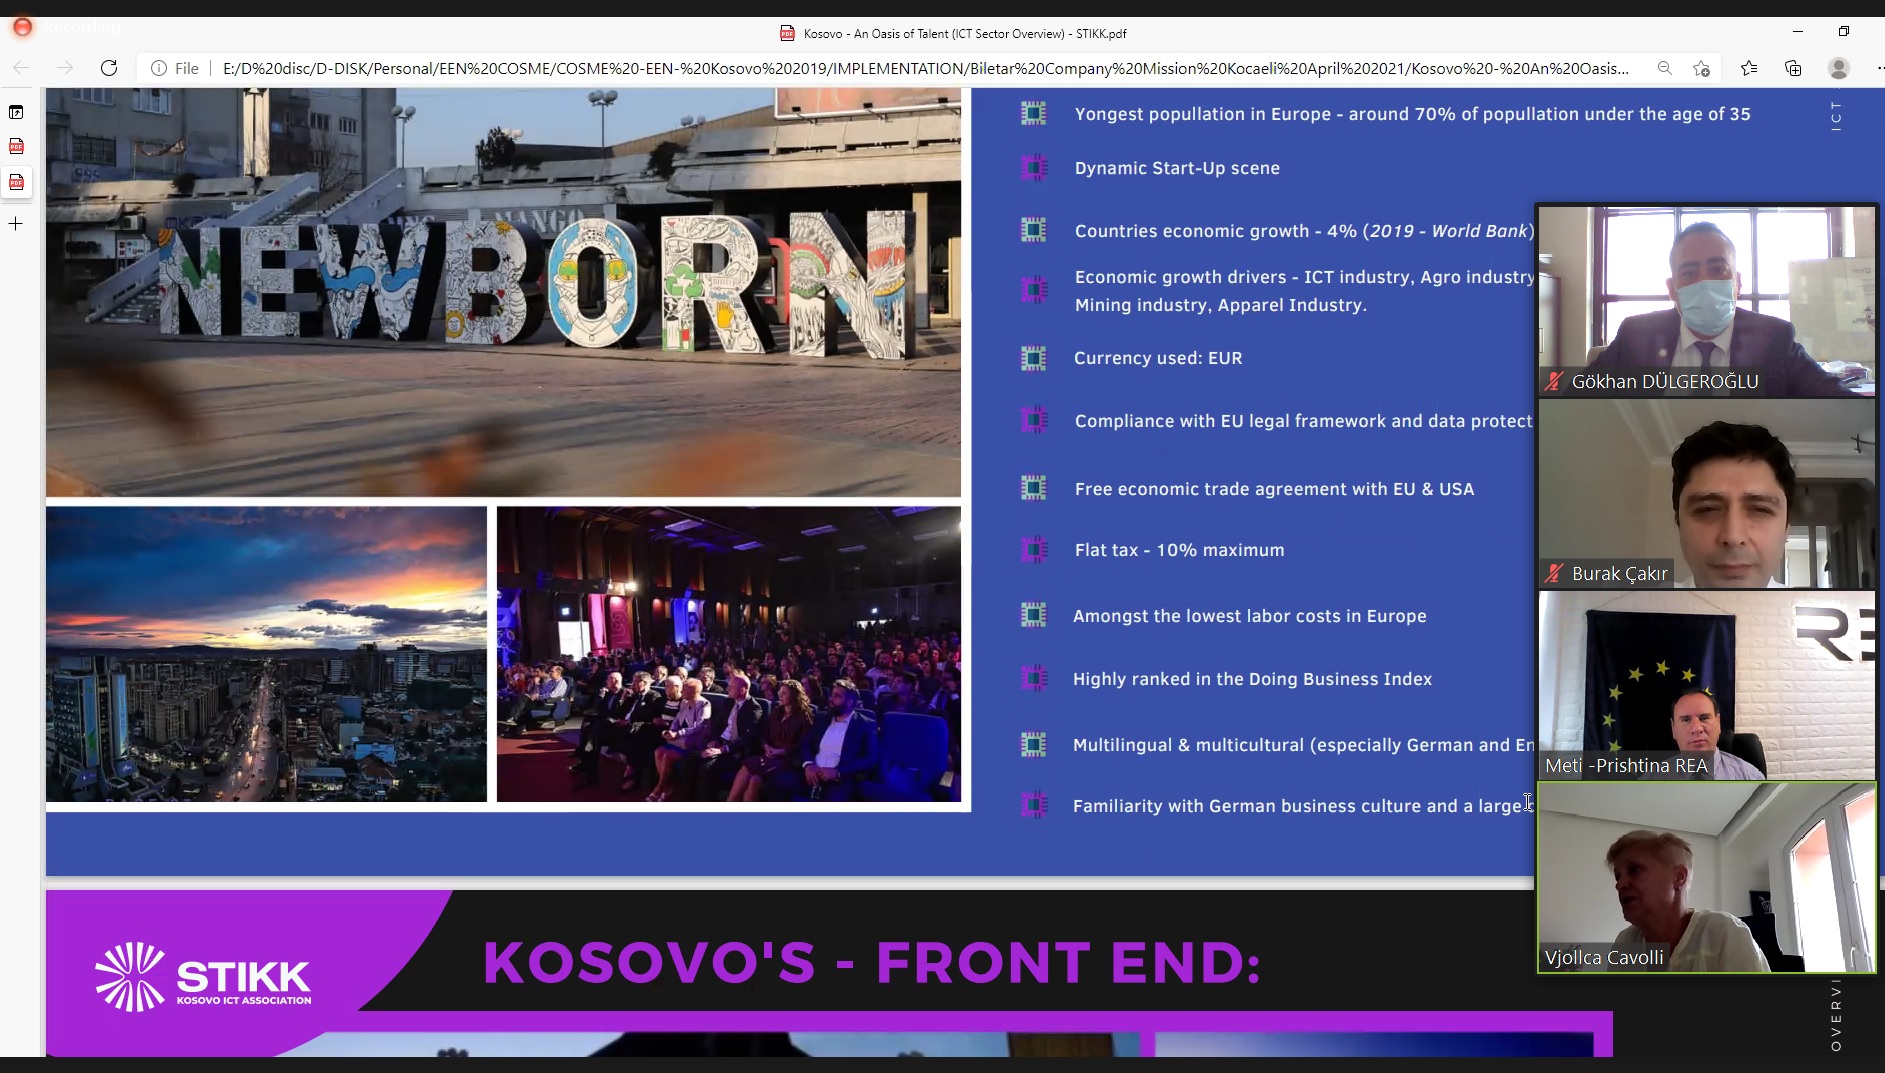Image resolution: width=1885 pixels, height=1073 pixels.
Task: Reload the PDF page with refresh icon
Action: point(109,68)
